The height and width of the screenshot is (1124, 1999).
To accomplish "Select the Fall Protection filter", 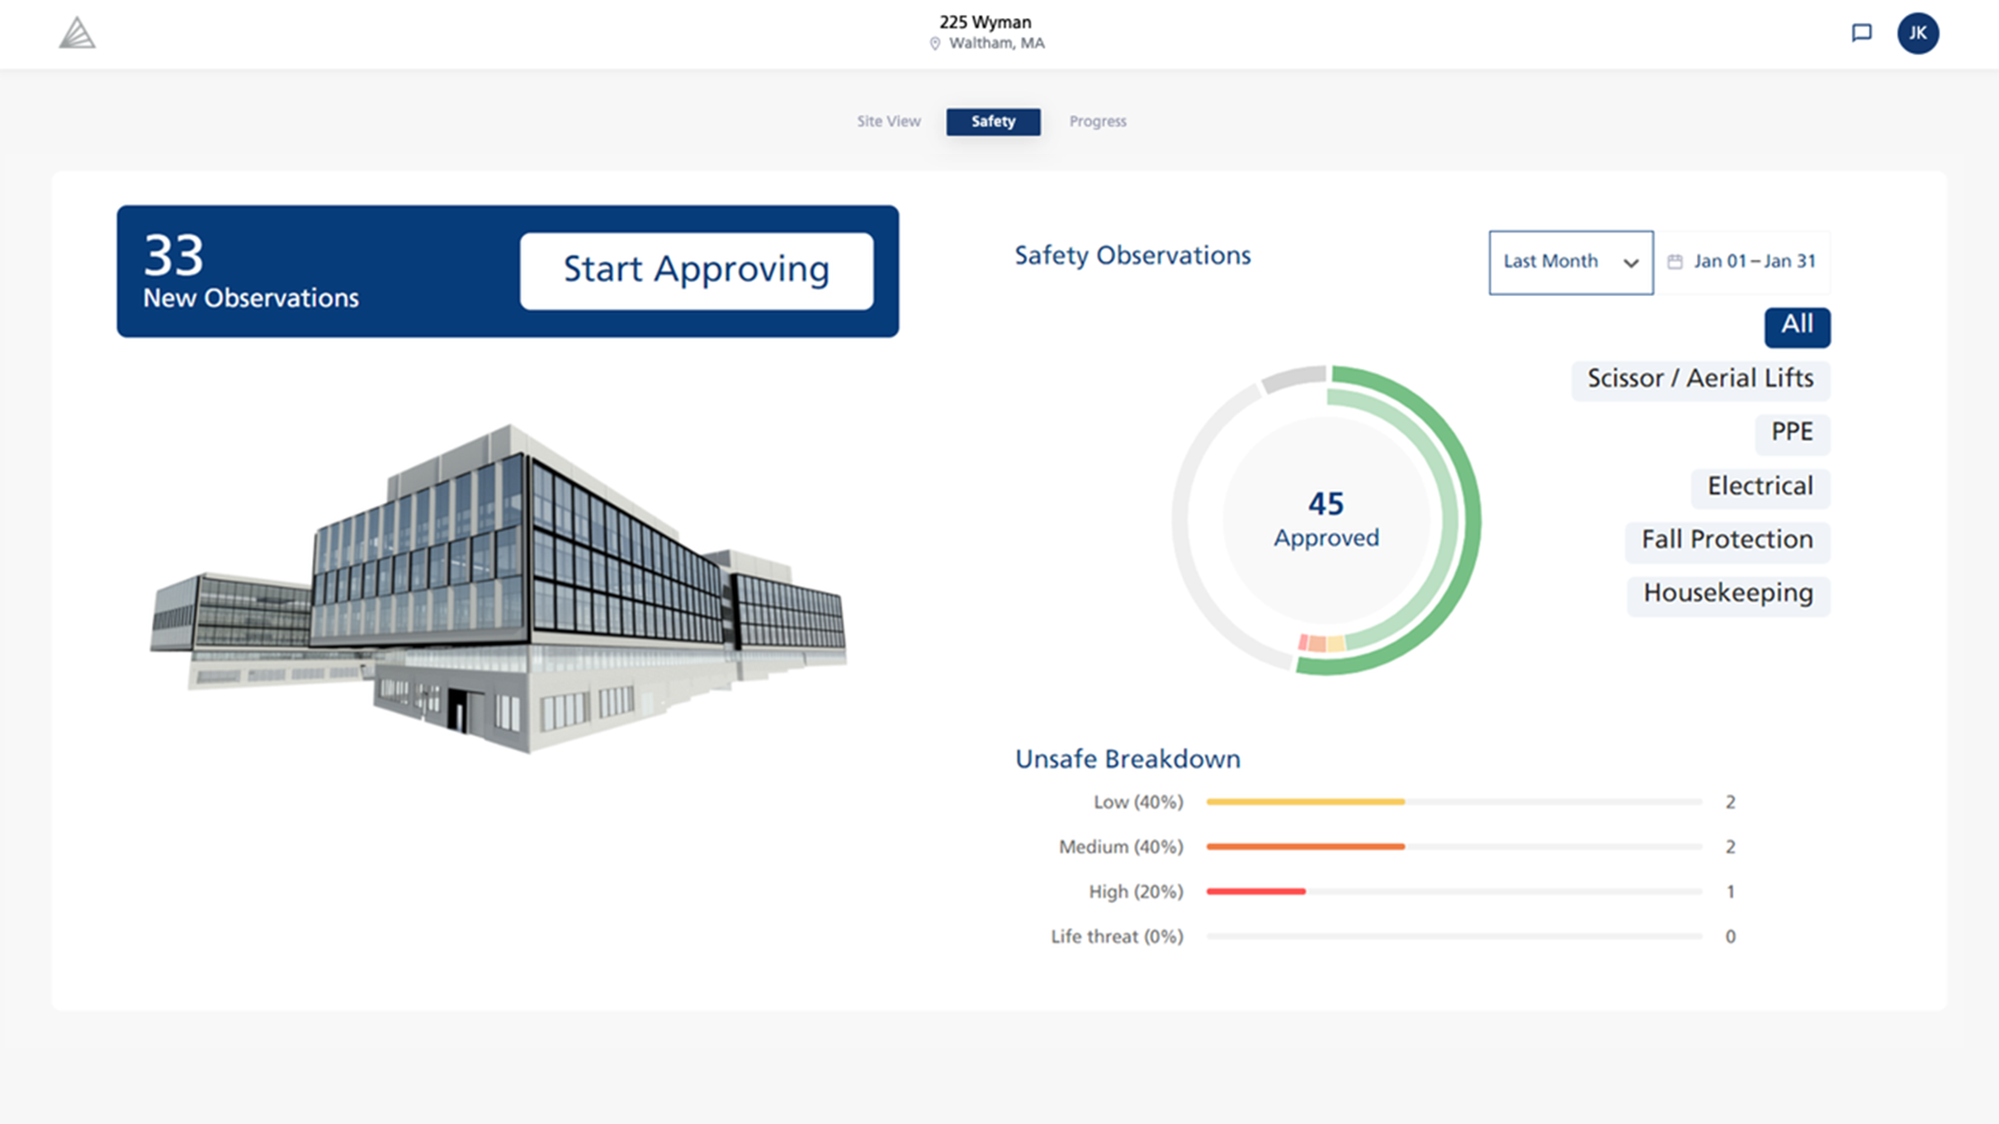I will point(1726,540).
